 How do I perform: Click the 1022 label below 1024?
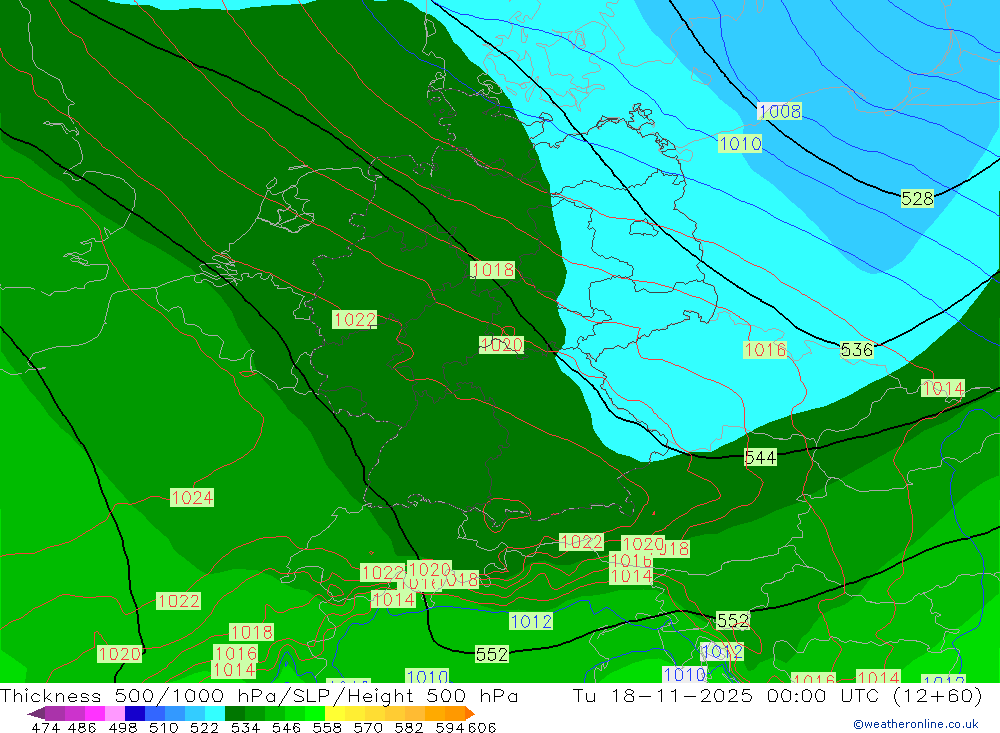[179, 601]
